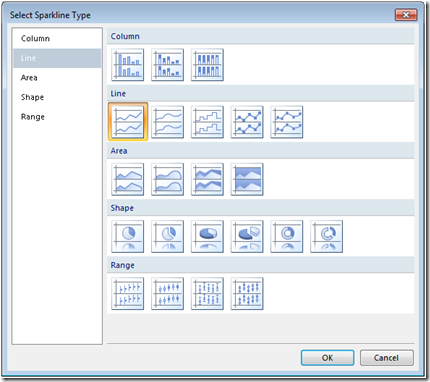Pick the 3-D Pie shape sparkline
Screen dimensions: 430x382
click(207, 236)
